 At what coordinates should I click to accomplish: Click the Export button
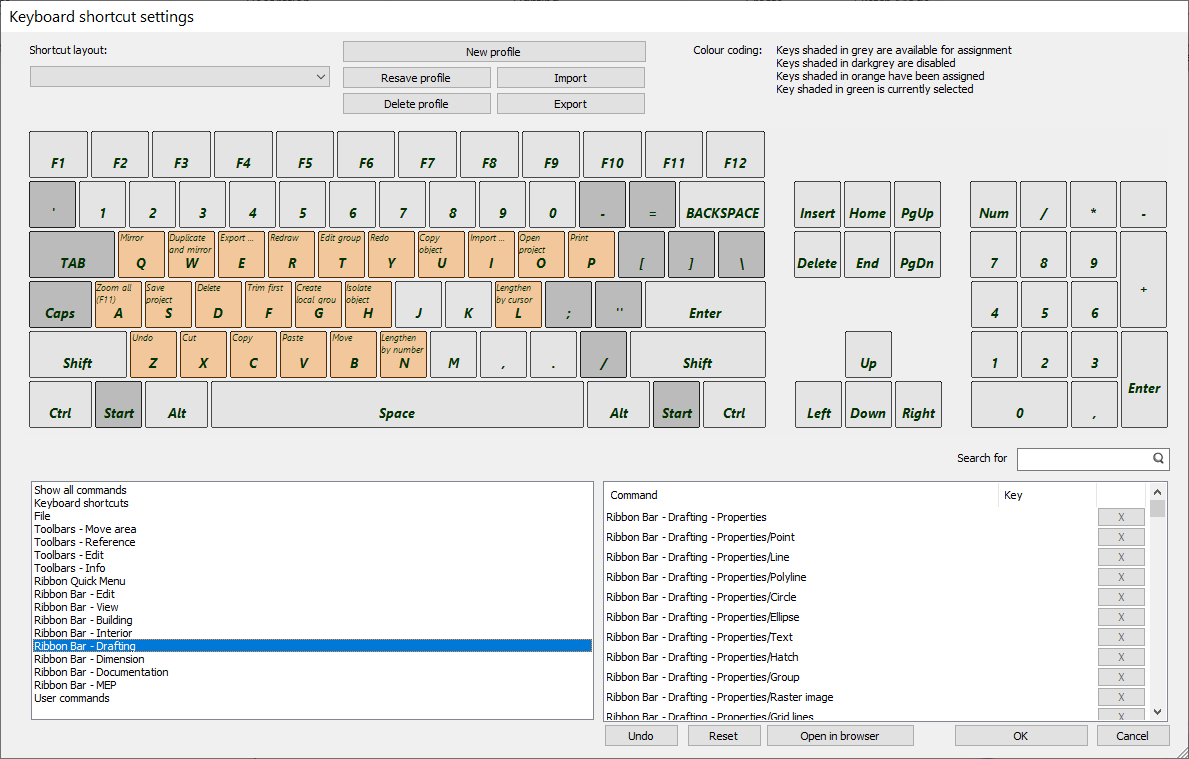570,104
